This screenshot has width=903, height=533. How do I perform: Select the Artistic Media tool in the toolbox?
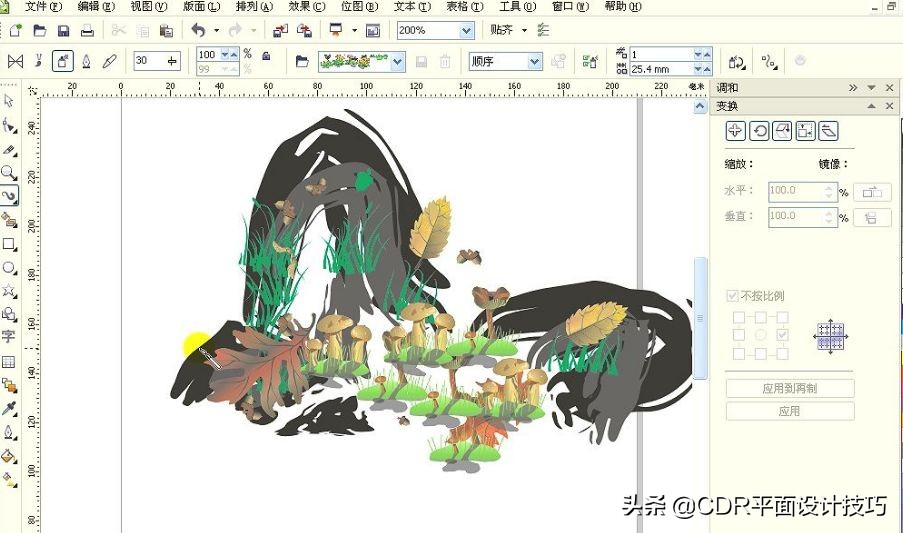[x=9, y=196]
